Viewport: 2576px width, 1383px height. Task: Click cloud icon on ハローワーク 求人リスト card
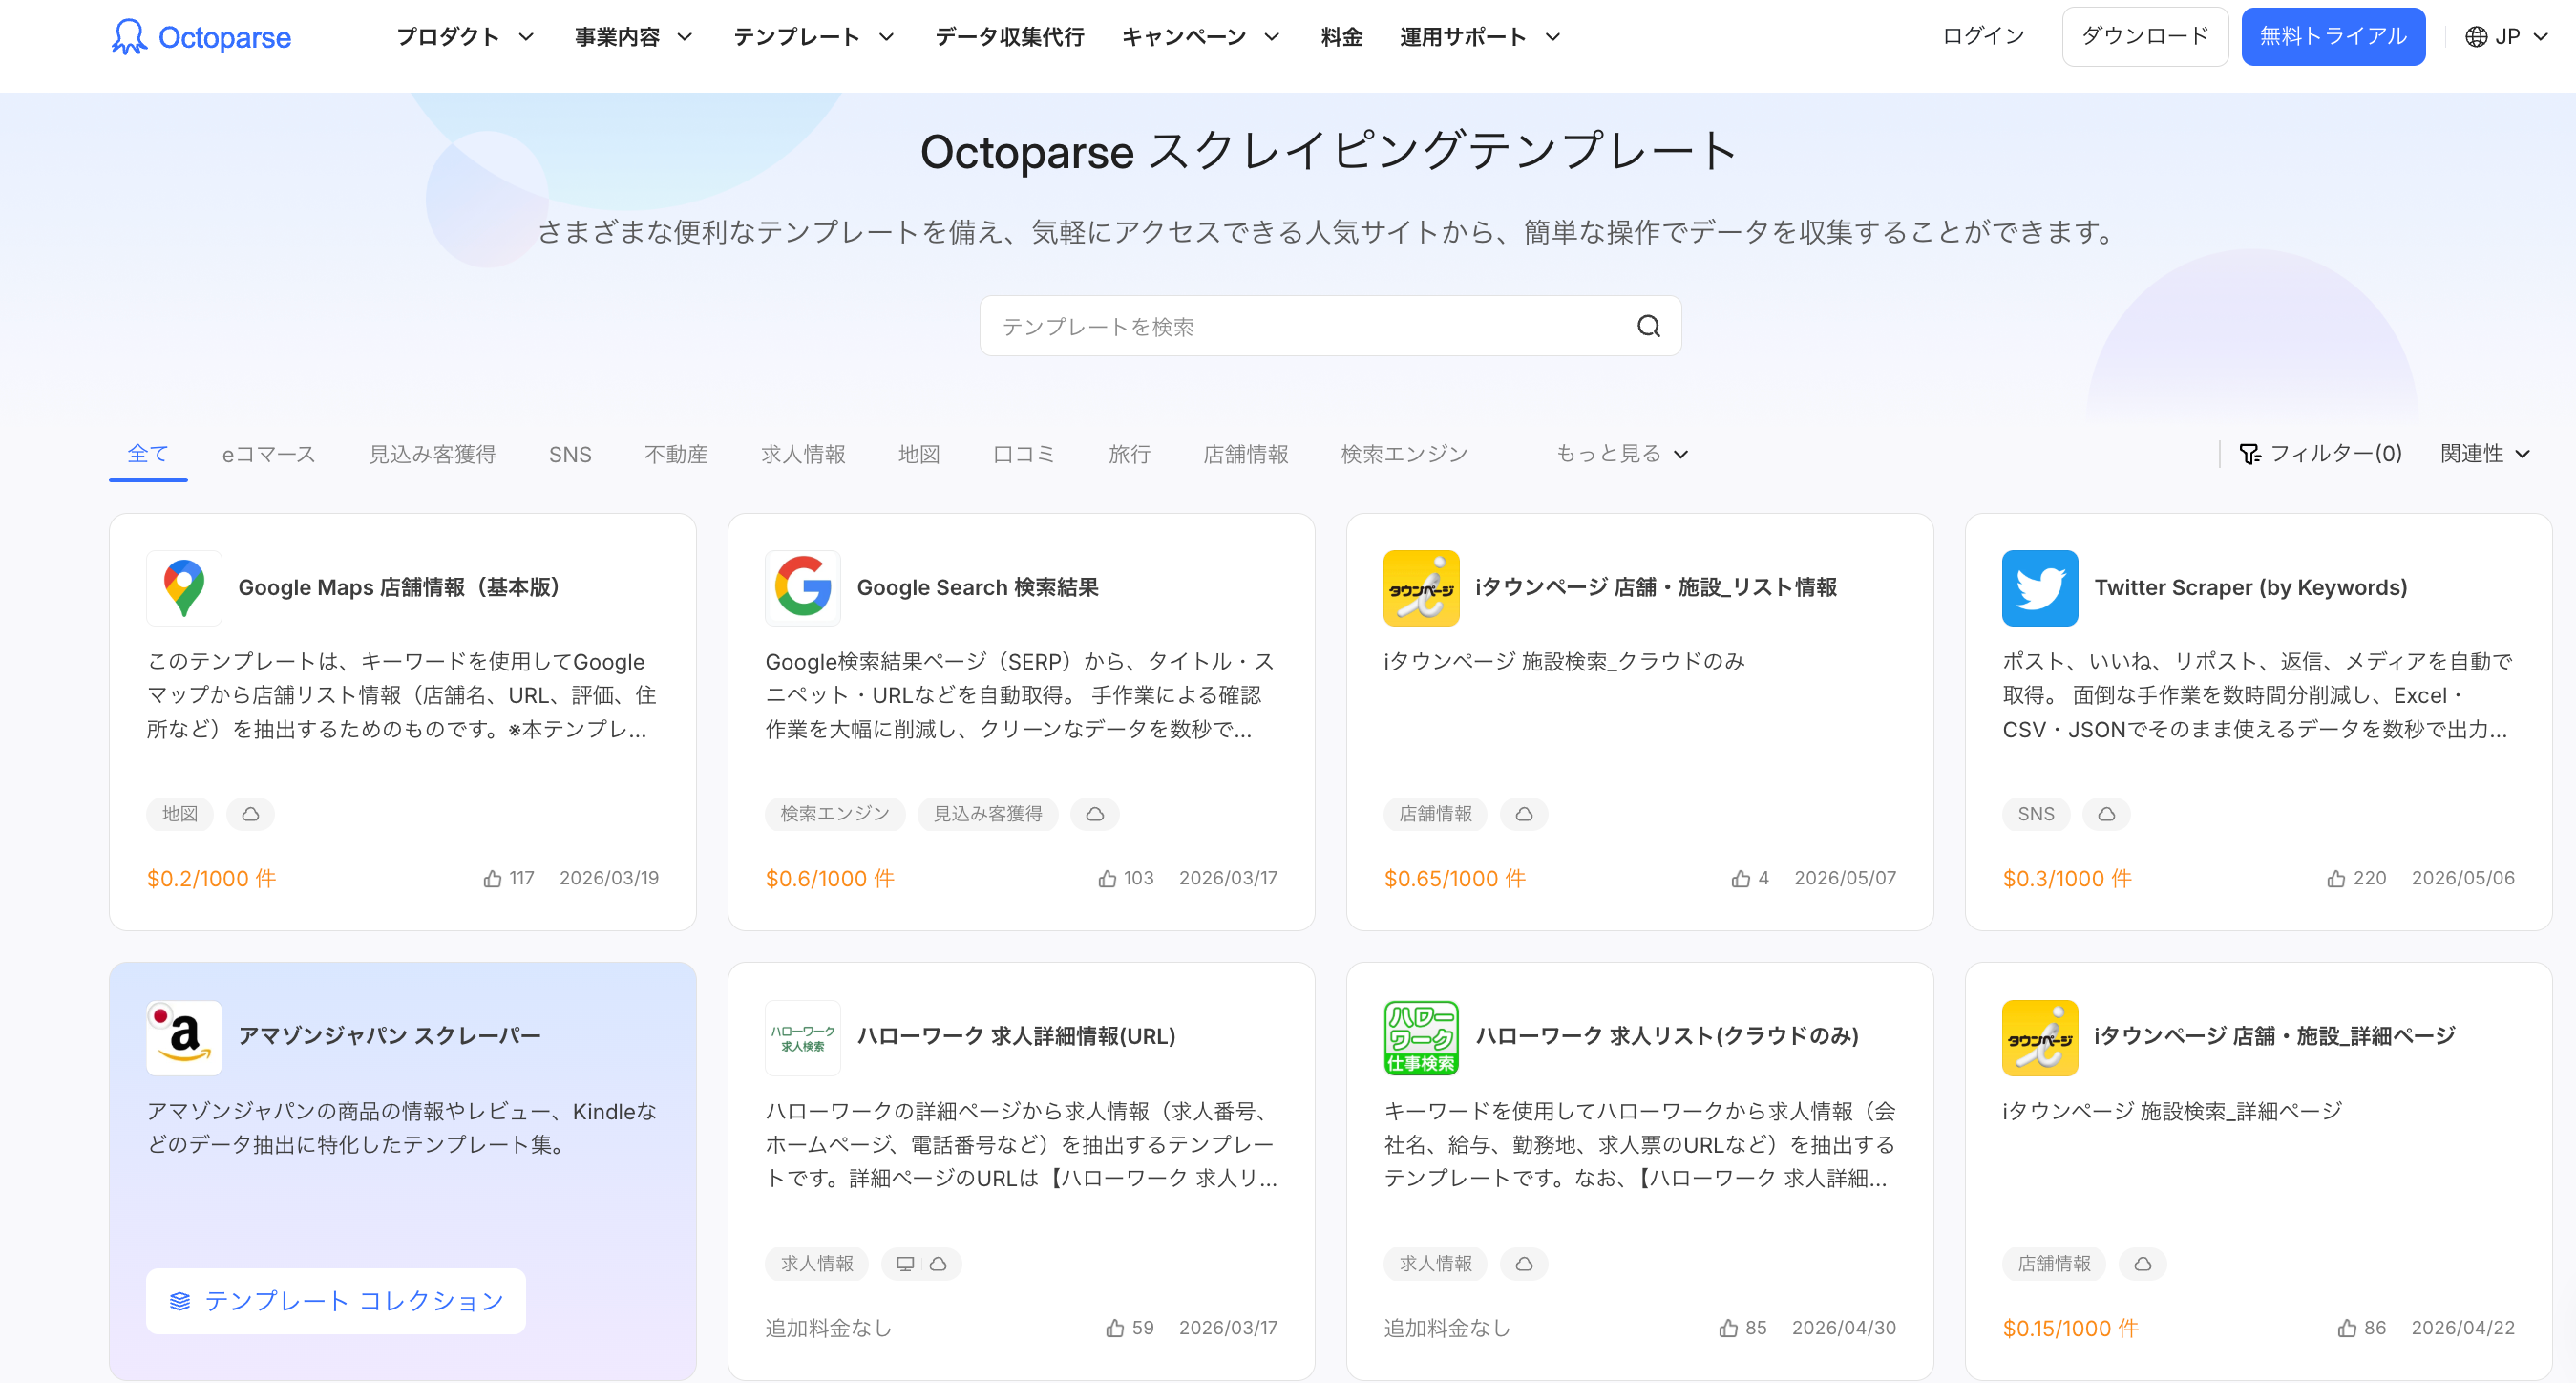tap(1524, 1264)
